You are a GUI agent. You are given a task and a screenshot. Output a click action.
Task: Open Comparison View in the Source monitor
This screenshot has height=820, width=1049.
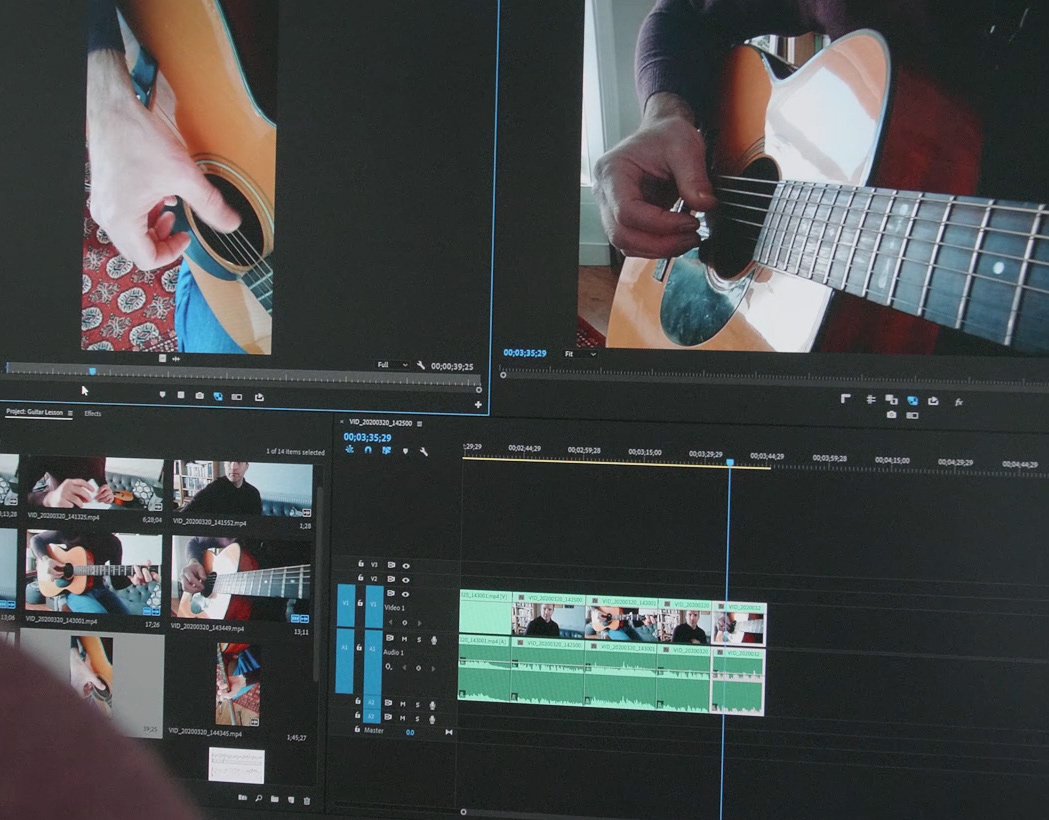(237, 397)
